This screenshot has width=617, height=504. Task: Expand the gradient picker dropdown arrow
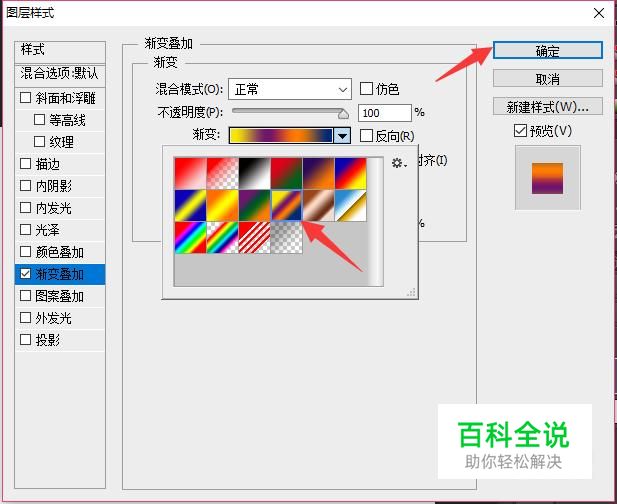click(x=342, y=136)
